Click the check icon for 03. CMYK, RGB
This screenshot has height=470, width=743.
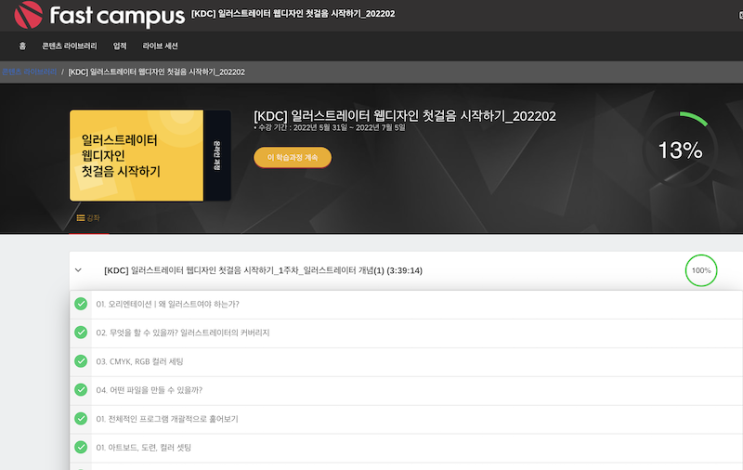(81, 361)
